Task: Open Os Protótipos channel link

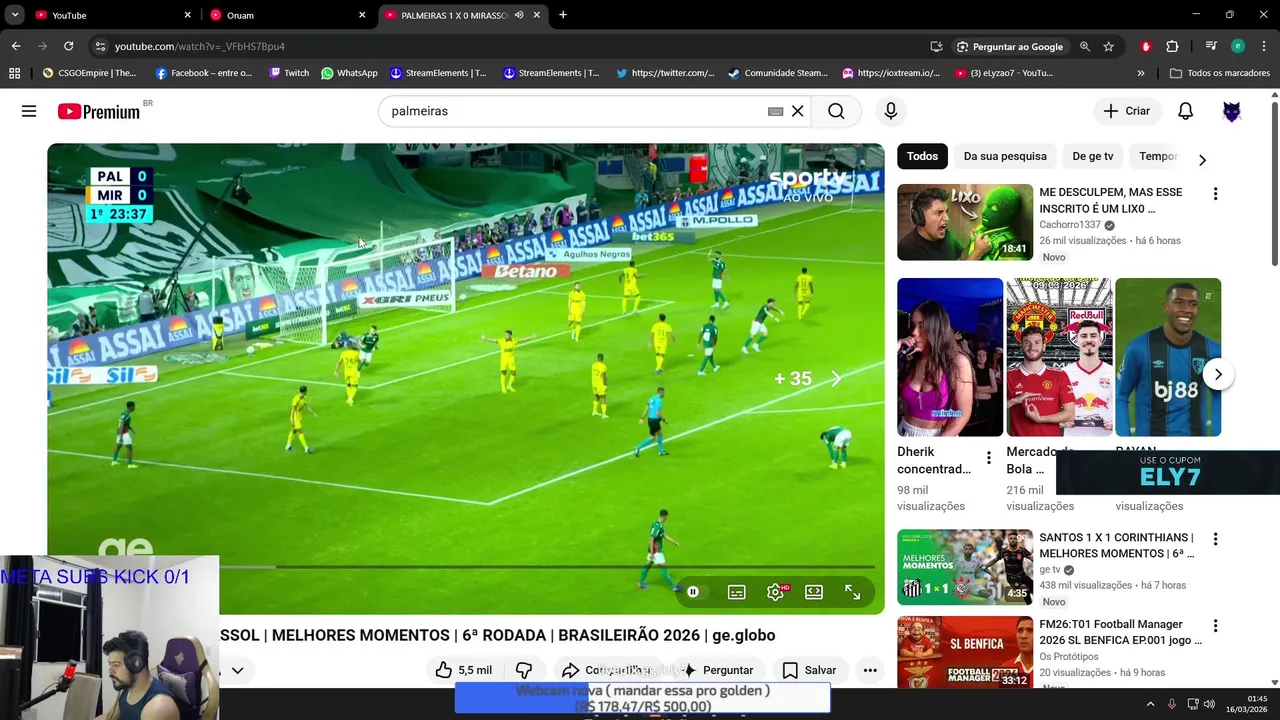Action: (x=1071, y=657)
